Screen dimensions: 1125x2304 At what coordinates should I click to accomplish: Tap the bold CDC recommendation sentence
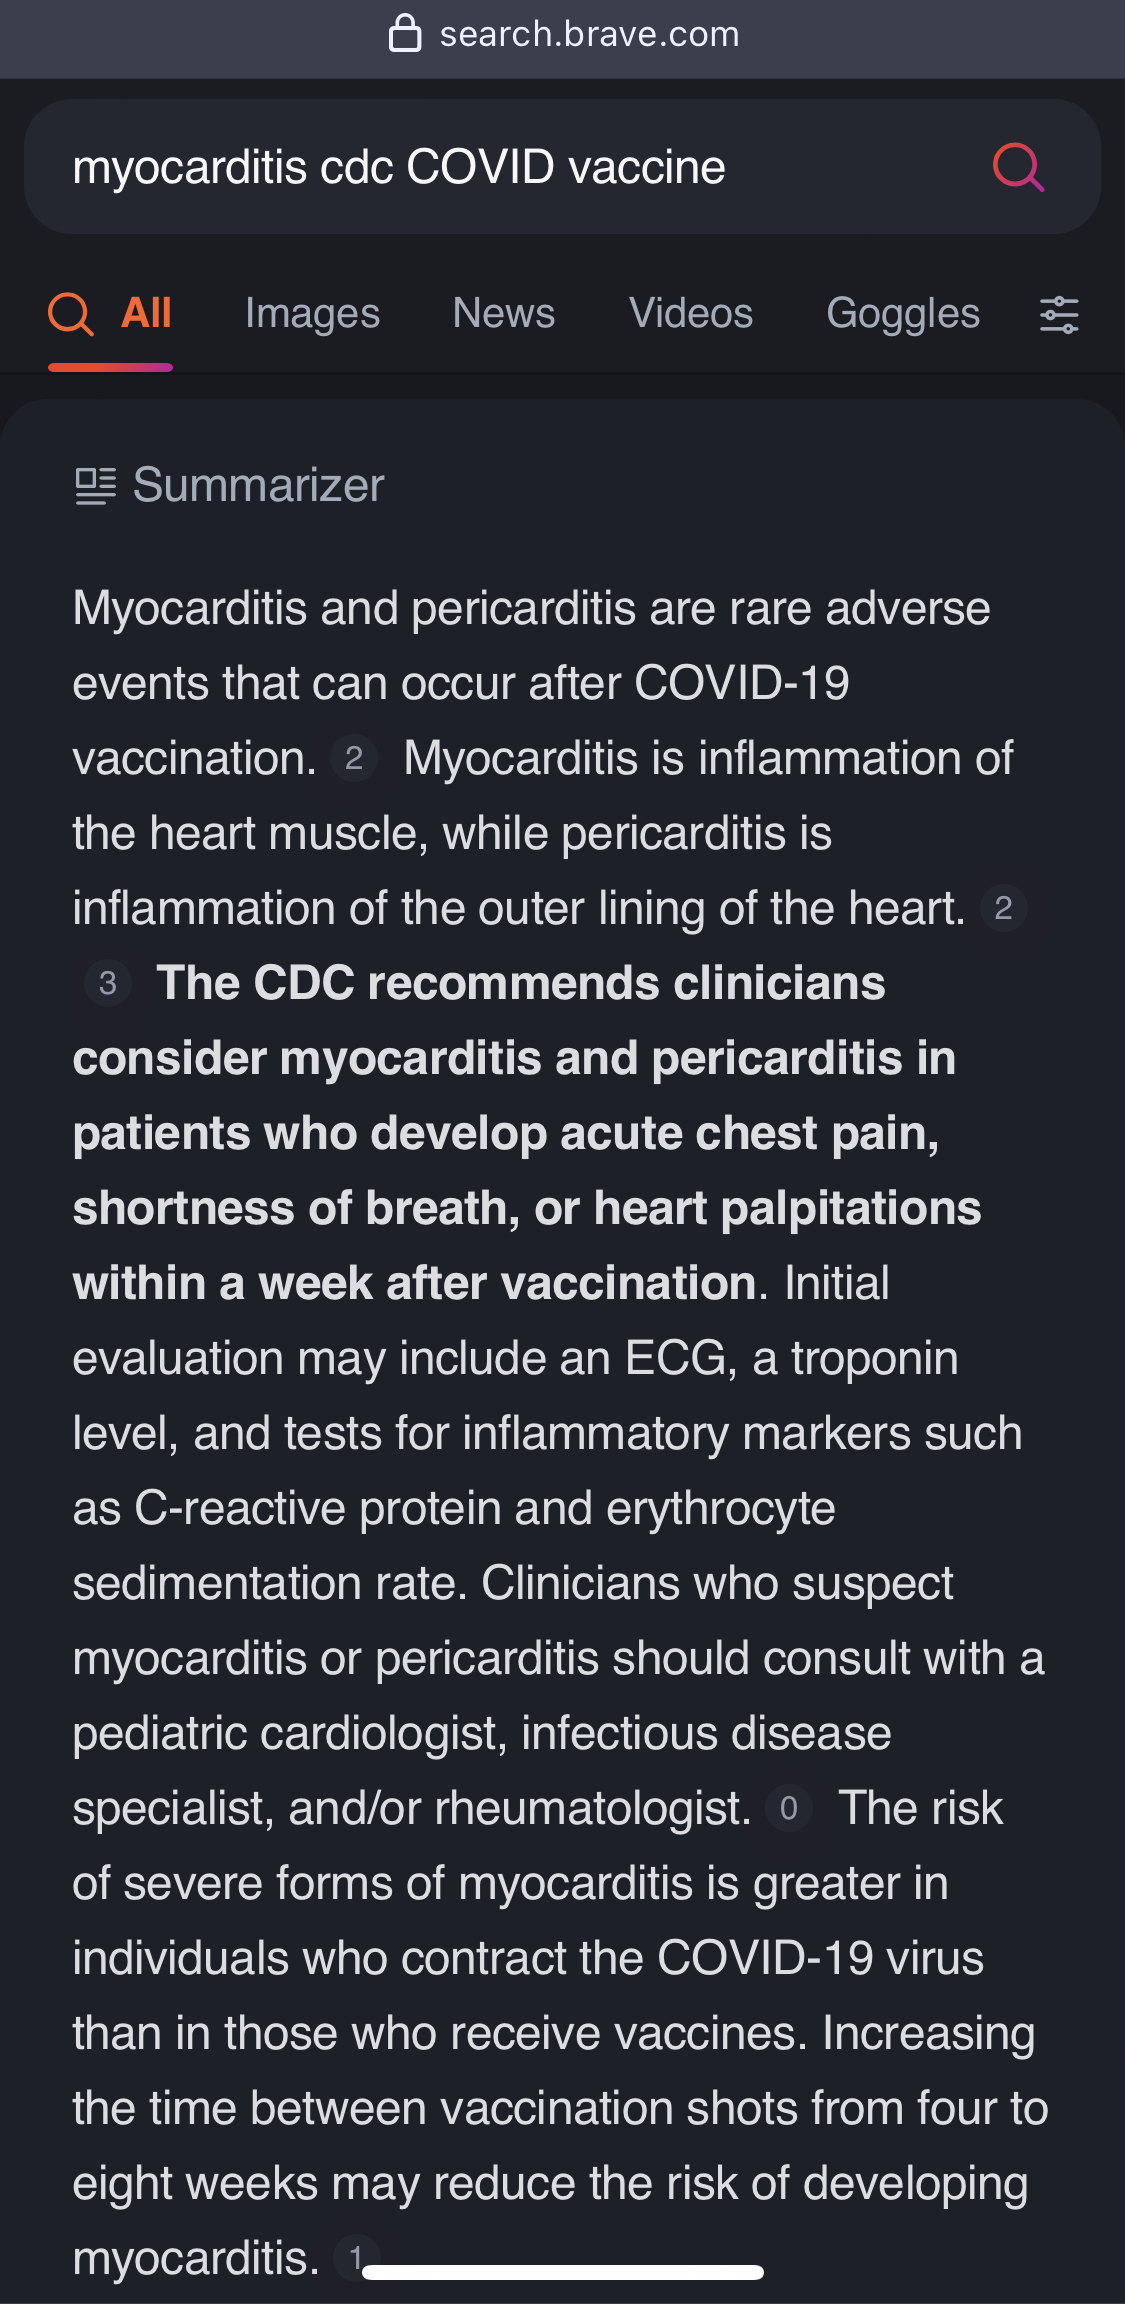(x=520, y=1133)
